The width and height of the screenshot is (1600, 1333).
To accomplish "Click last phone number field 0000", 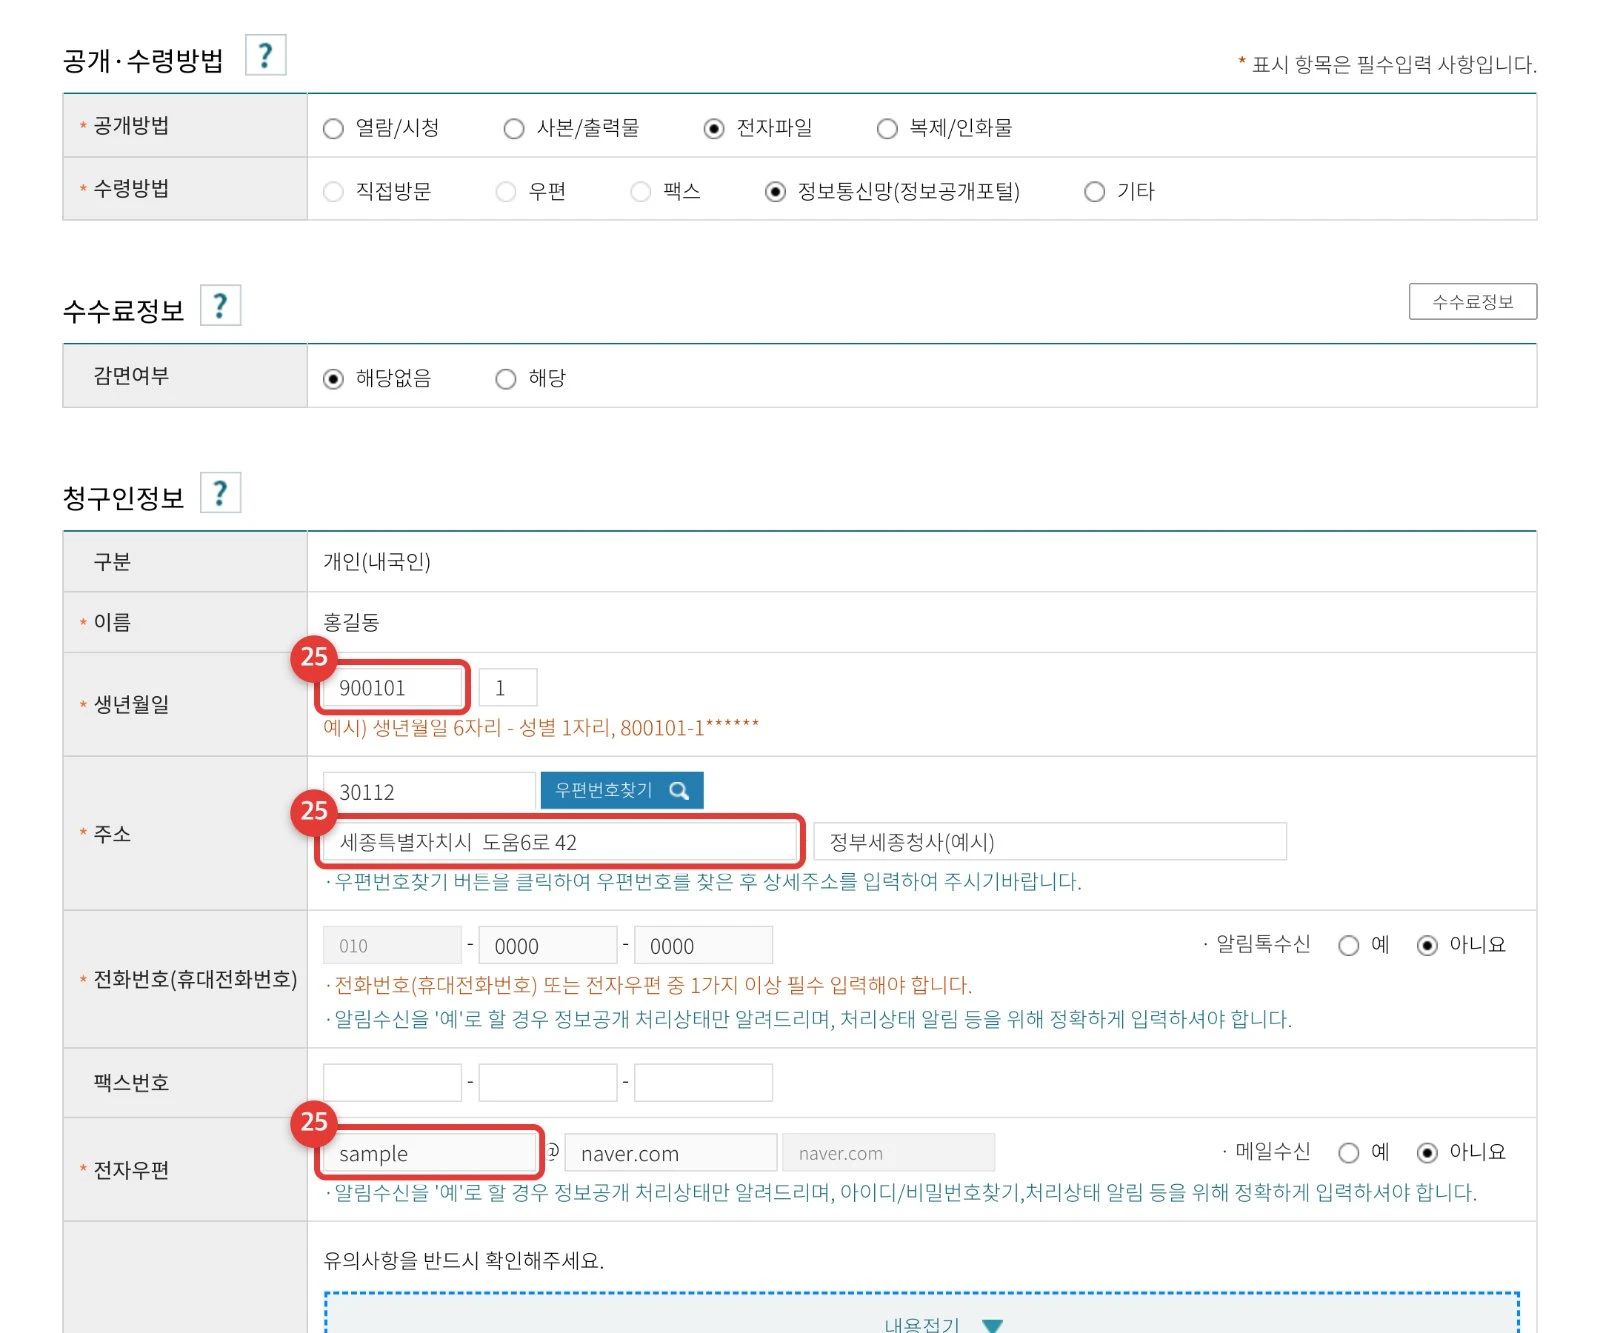I will (703, 945).
